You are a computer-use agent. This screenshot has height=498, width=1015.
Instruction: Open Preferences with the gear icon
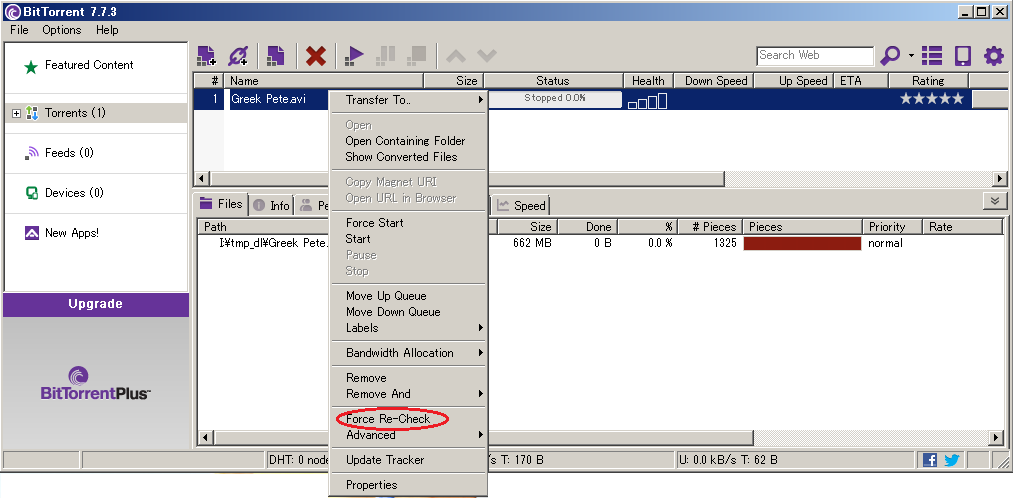point(993,56)
